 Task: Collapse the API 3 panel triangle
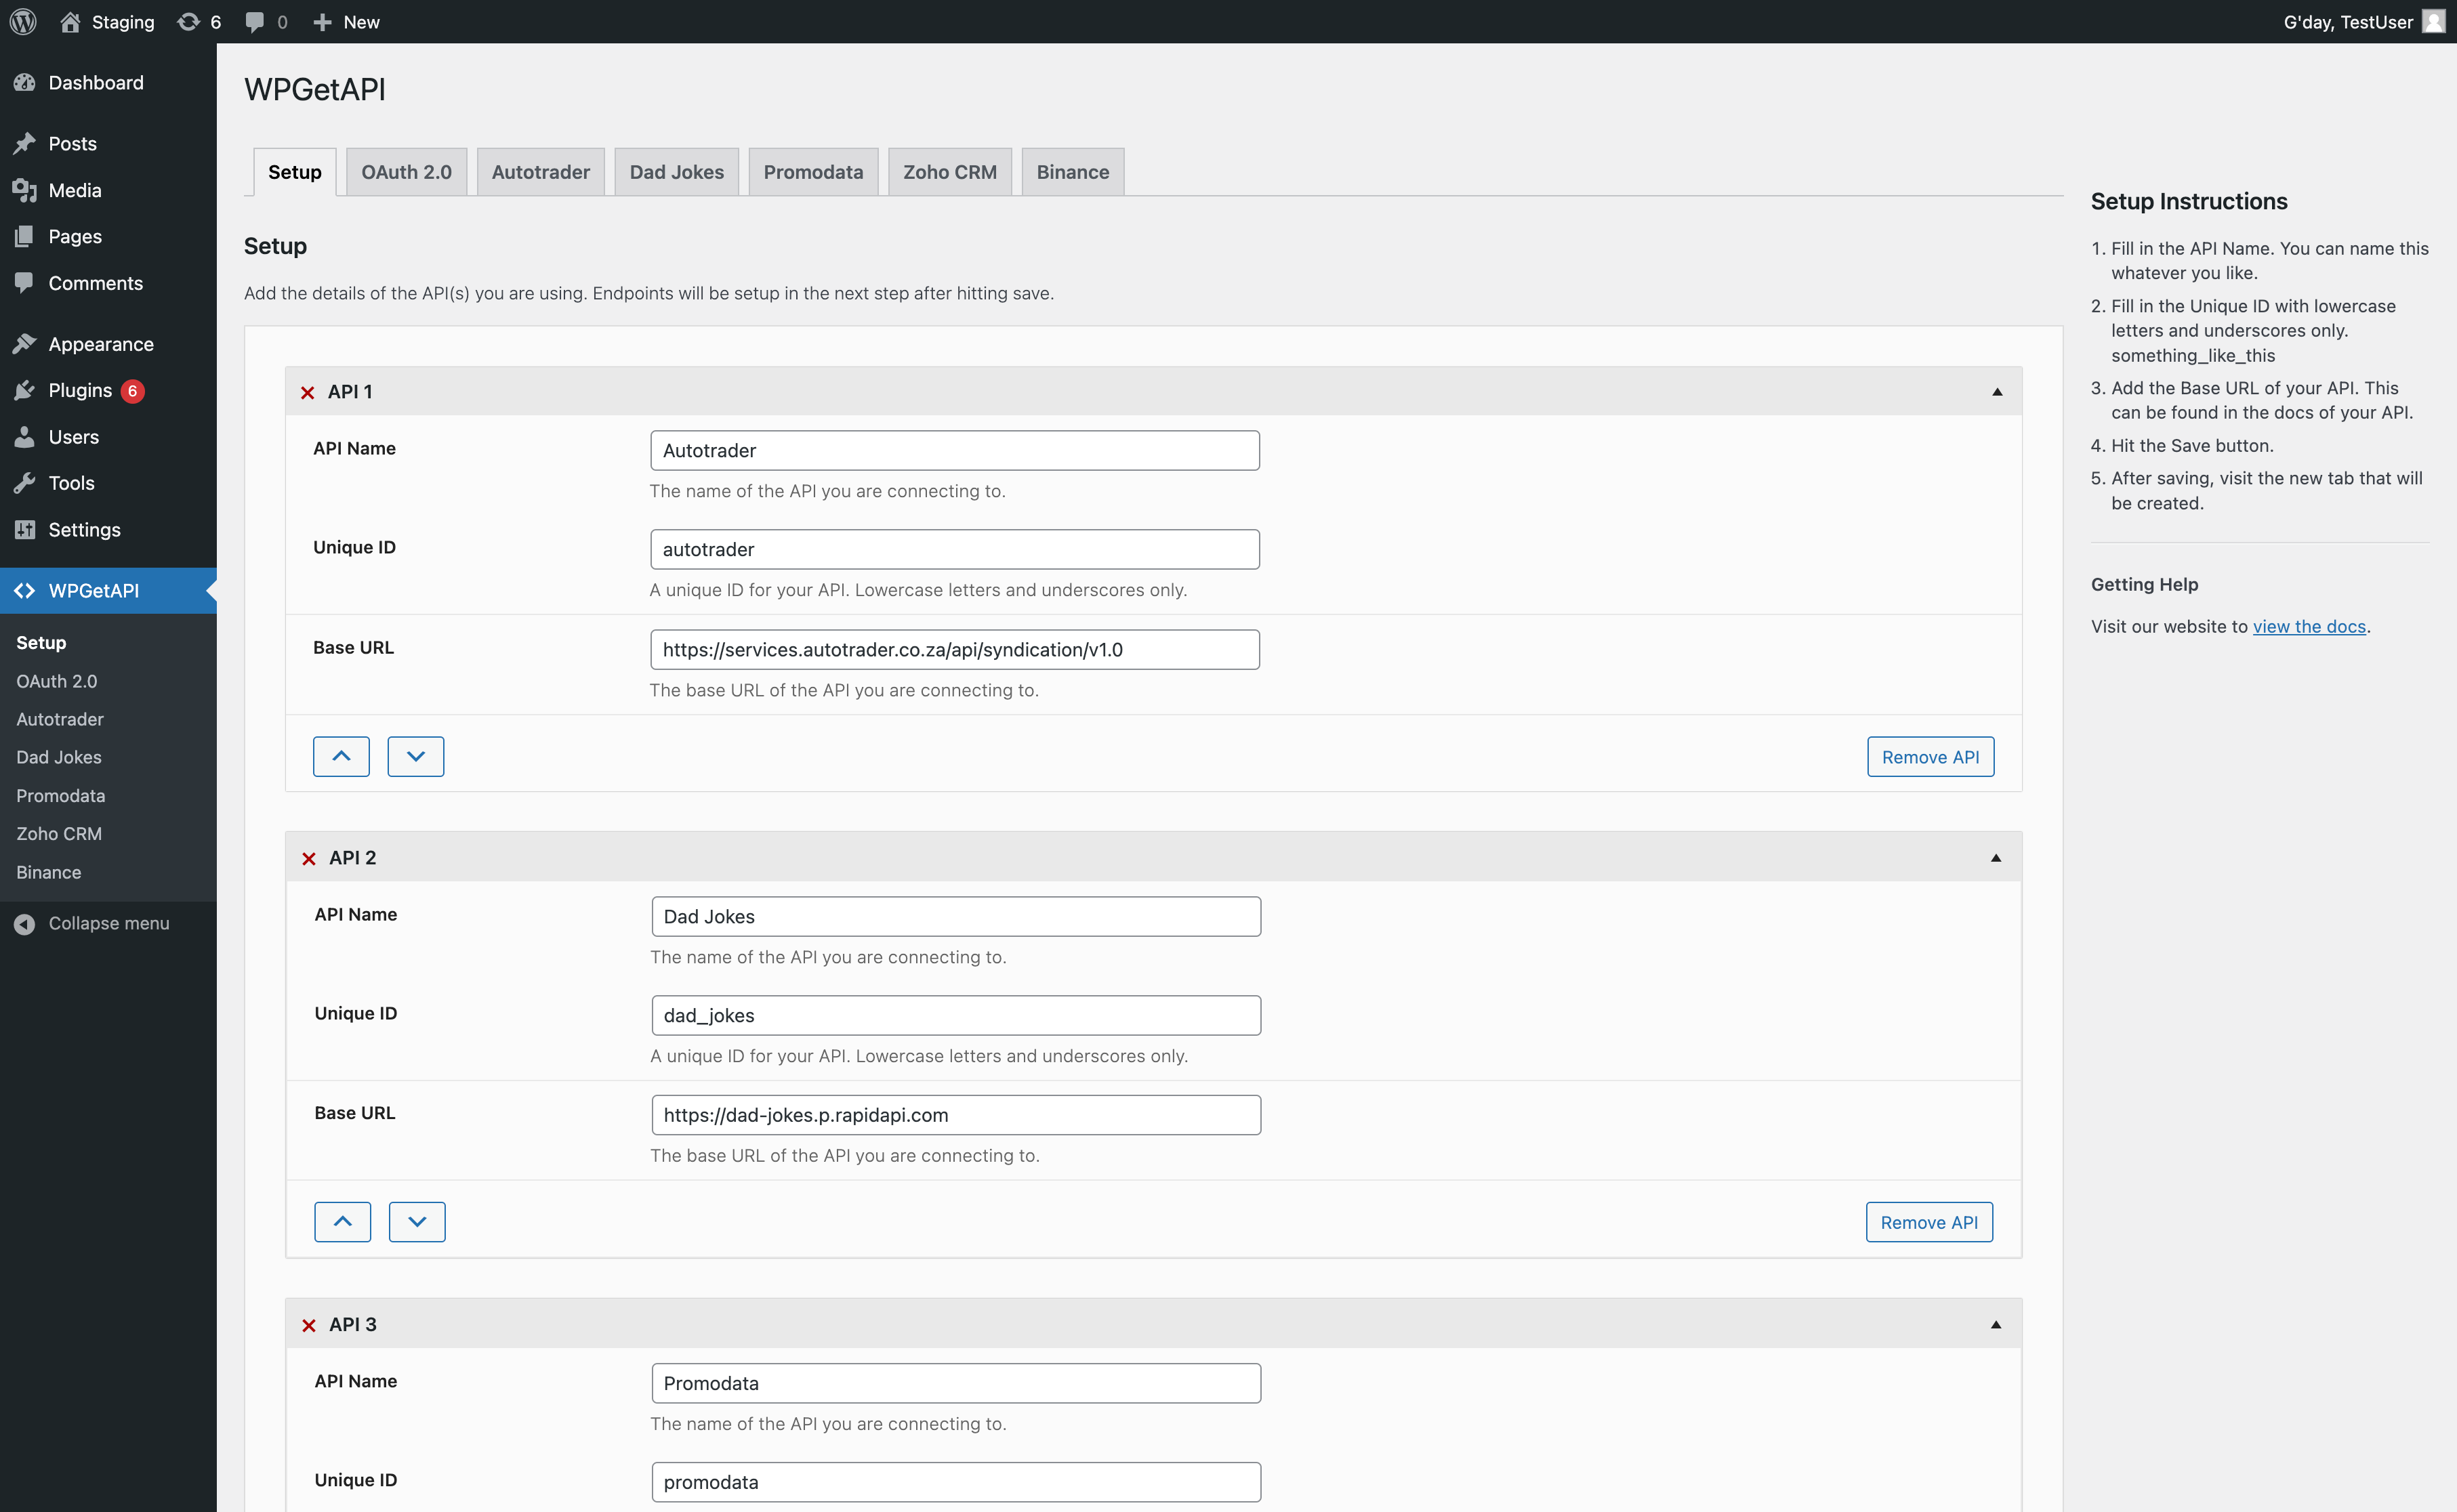click(1996, 1324)
